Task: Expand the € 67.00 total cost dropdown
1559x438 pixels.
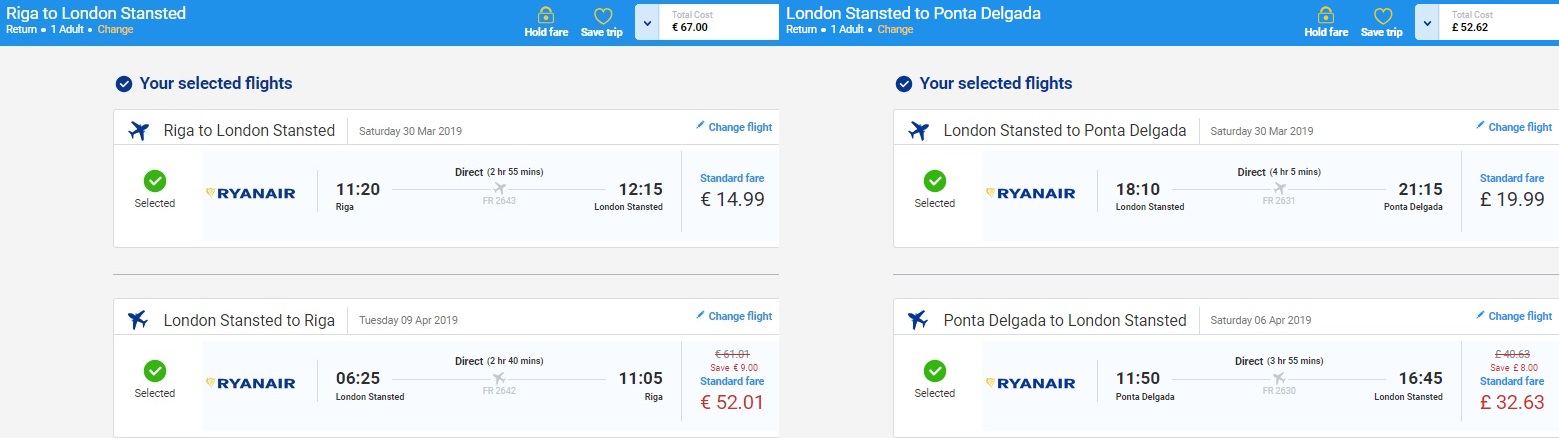Action: coord(647,22)
